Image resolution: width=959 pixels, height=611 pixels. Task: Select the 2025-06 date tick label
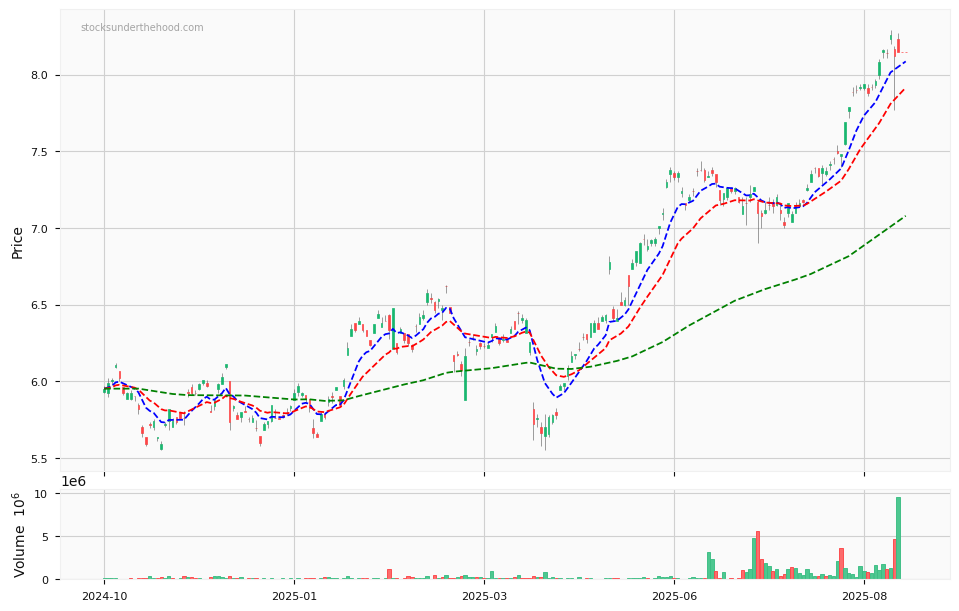(x=674, y=596)
